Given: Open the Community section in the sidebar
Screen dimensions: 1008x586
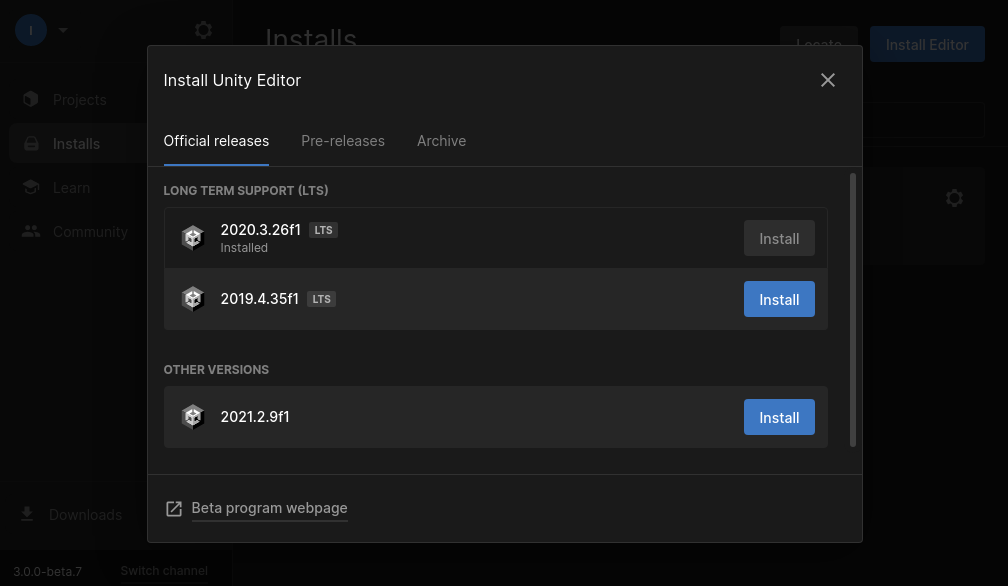Looking at the screenshot, I should (x=90, y=232).
